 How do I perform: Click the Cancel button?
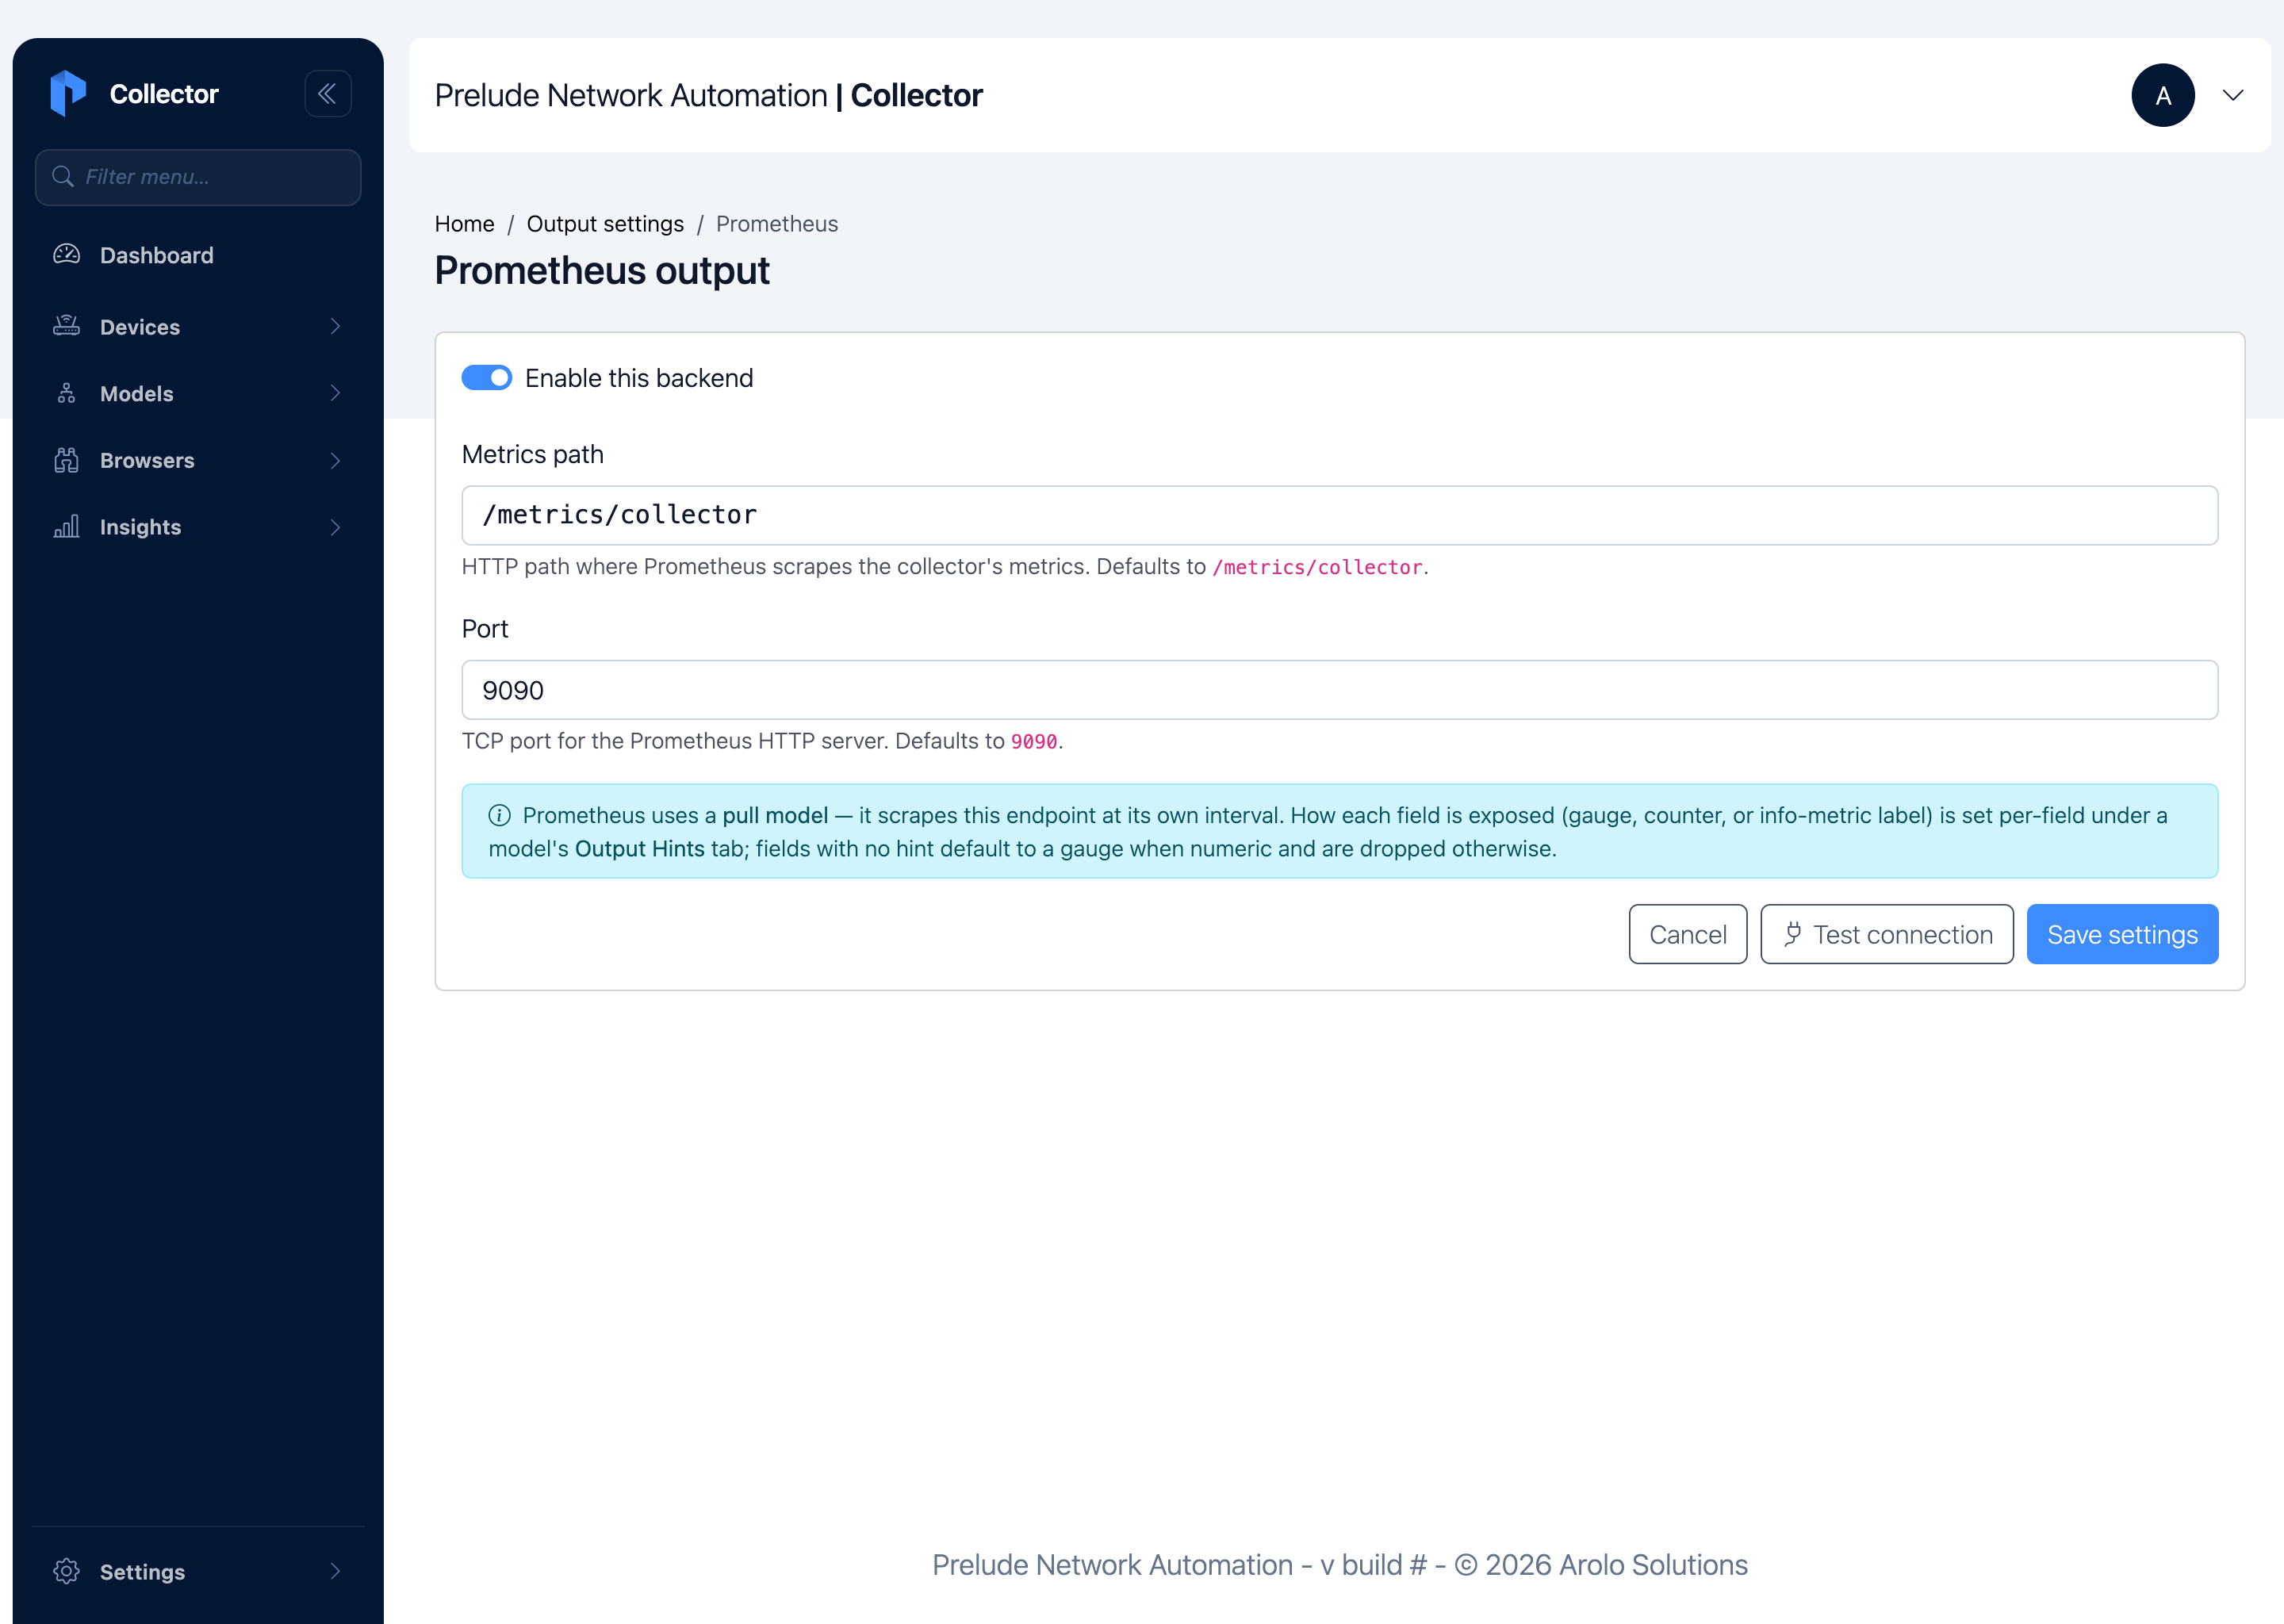coord(1687,934)
